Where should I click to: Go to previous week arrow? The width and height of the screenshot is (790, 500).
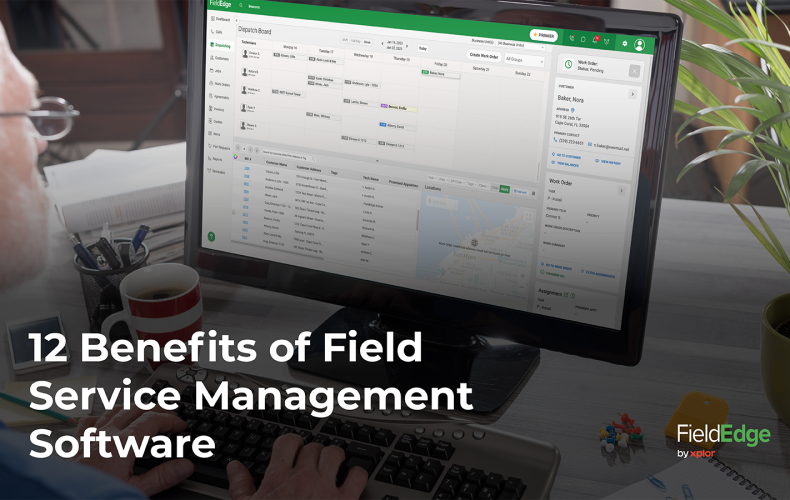click(x=382, y=44)
